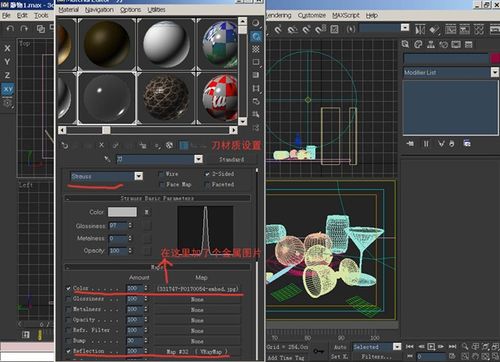Enable the Metalness map checkbox
Image resolution: width=500 pixels, height=362 pixels.
point(68,309)
